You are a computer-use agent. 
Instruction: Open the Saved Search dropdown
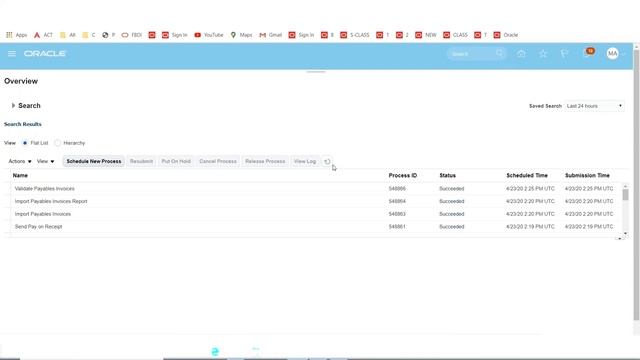click(x=594, y=106)
